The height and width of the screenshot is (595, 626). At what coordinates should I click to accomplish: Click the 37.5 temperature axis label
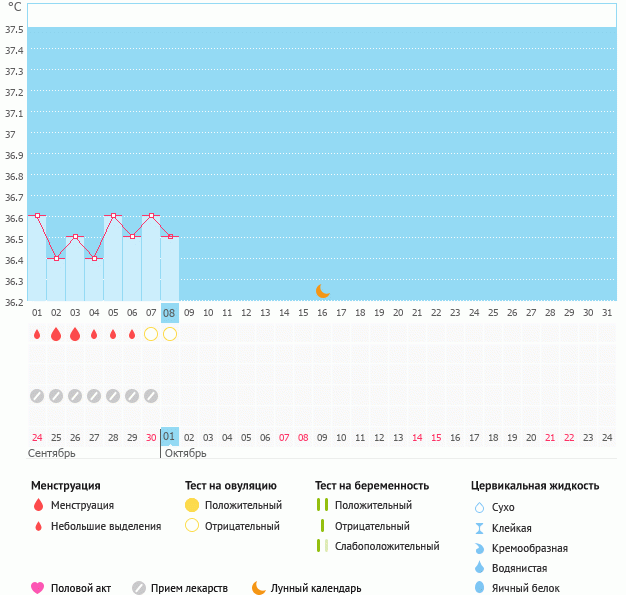click(x=14, y=29)
